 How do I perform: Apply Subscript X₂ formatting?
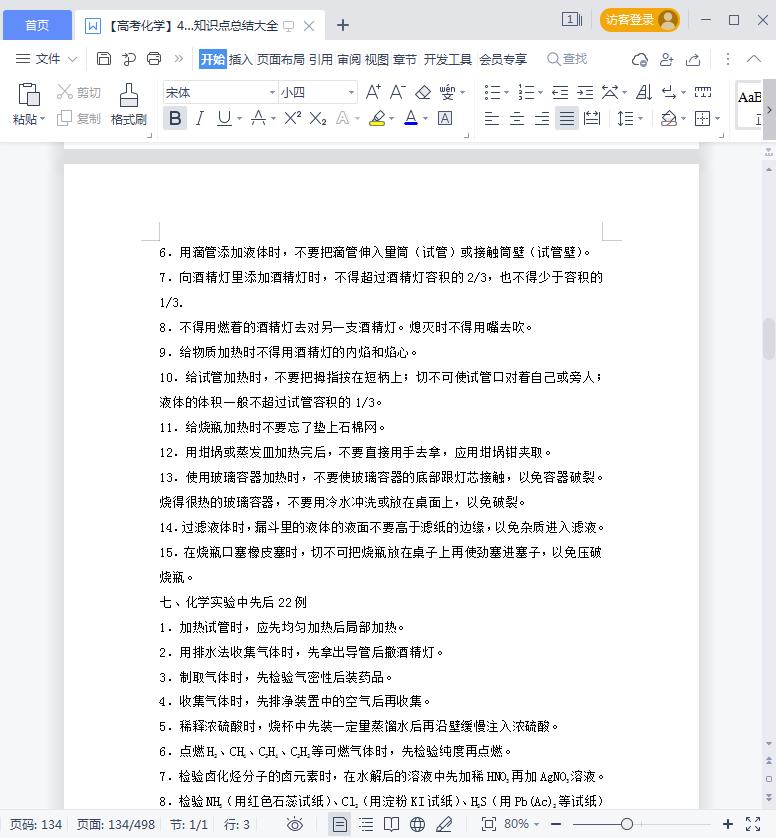point(318,118)
